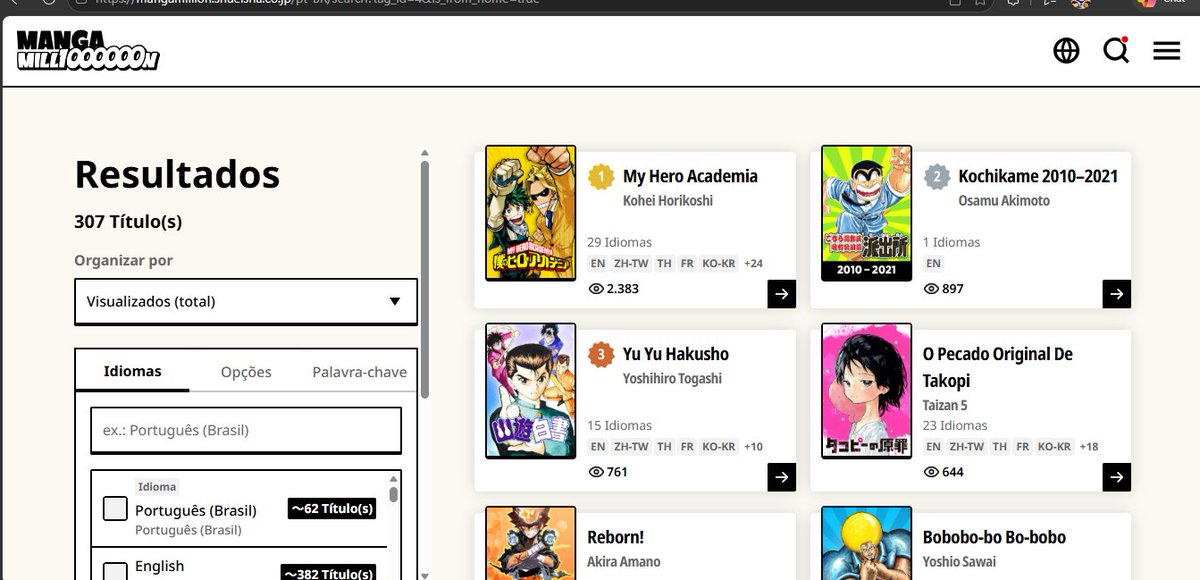
Task: Click author name Yoshihiro Togashi
Action: [672, 379]
